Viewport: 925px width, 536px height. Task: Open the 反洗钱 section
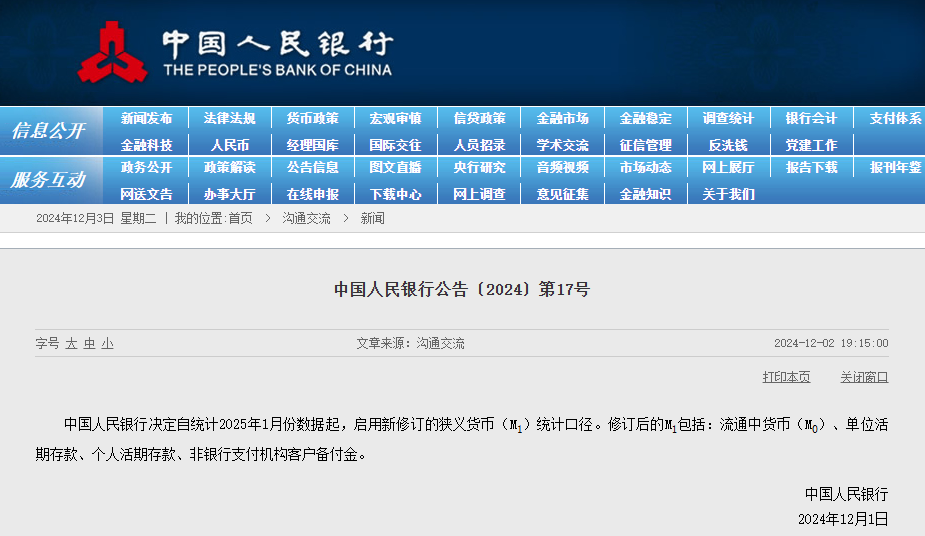tap(728, 145)
